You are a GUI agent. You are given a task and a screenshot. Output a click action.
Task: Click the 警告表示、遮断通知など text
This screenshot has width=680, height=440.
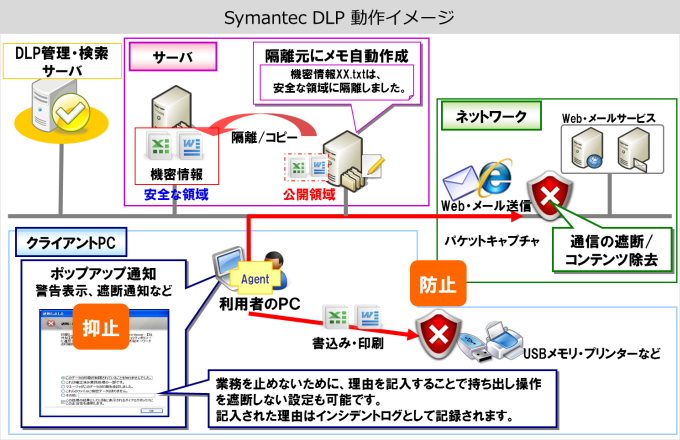click(x=104, y=291)
